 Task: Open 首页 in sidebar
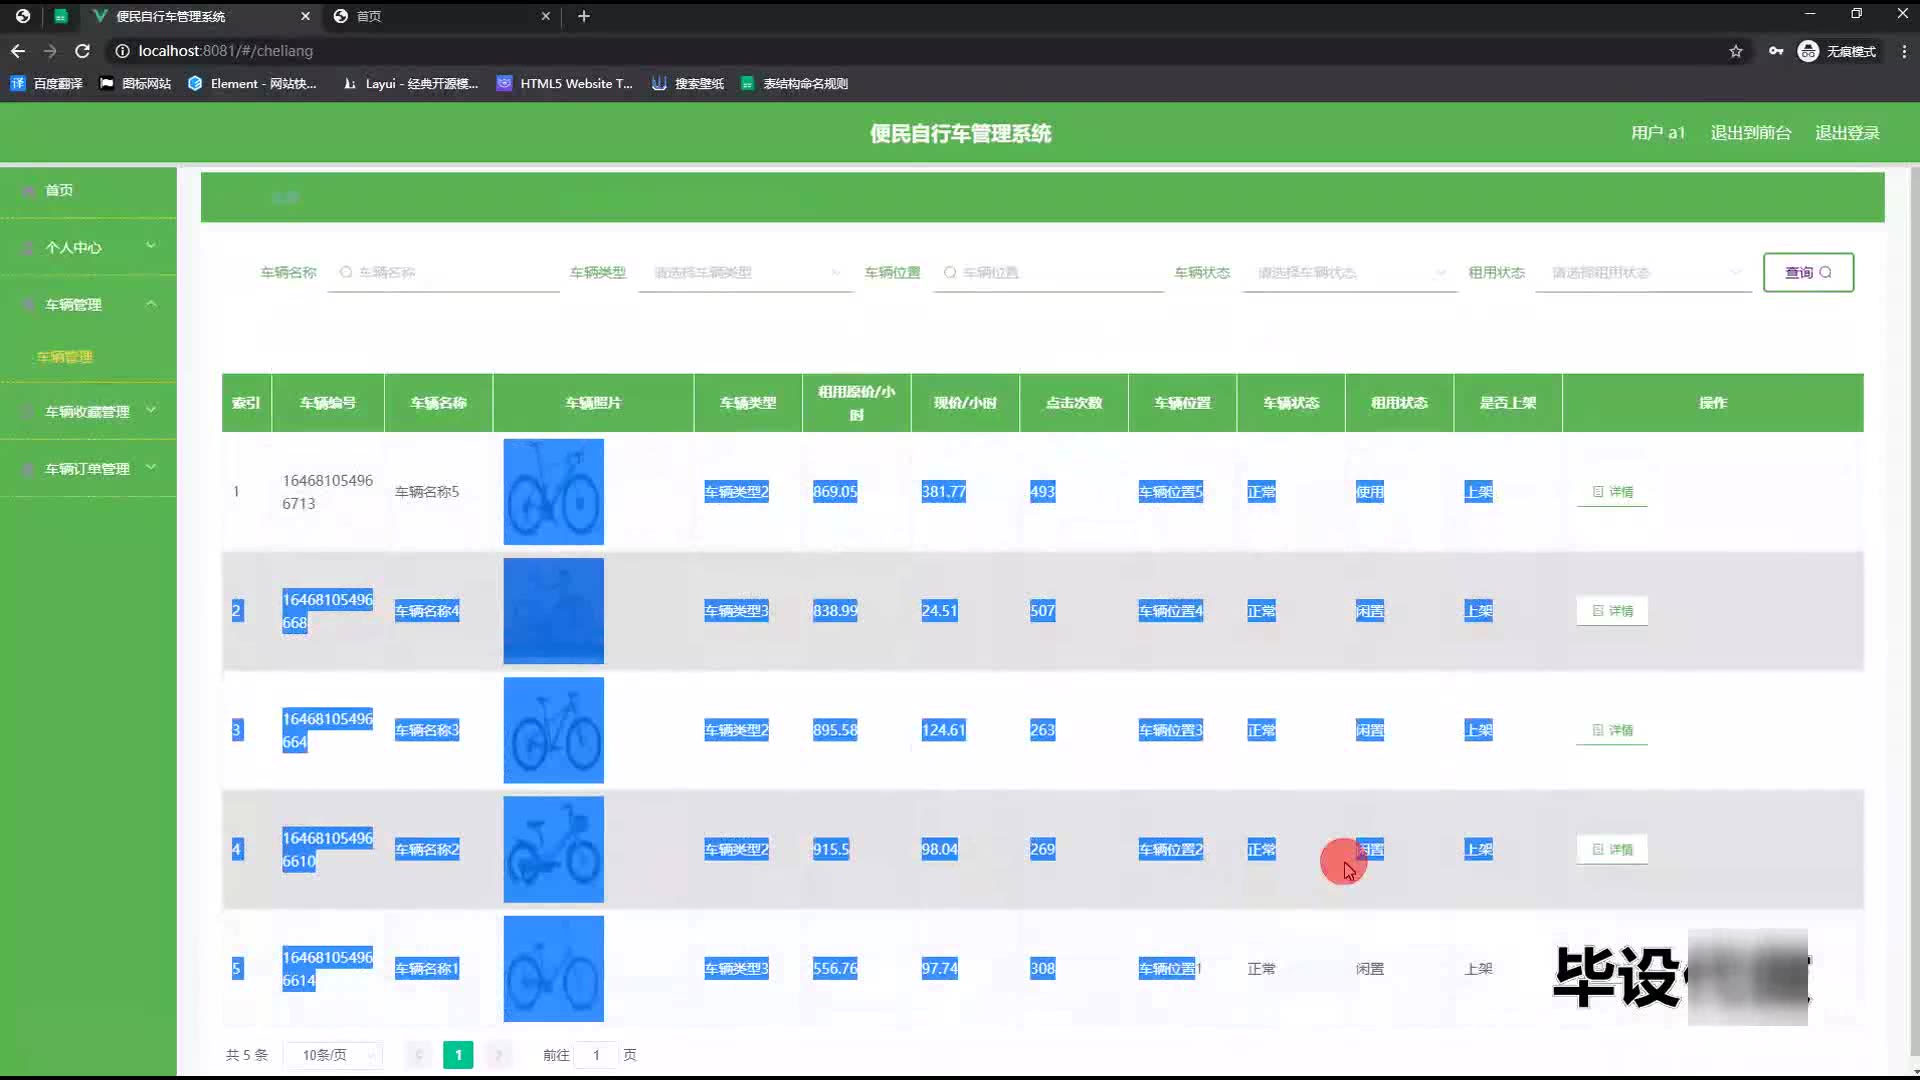pos(88,190)
